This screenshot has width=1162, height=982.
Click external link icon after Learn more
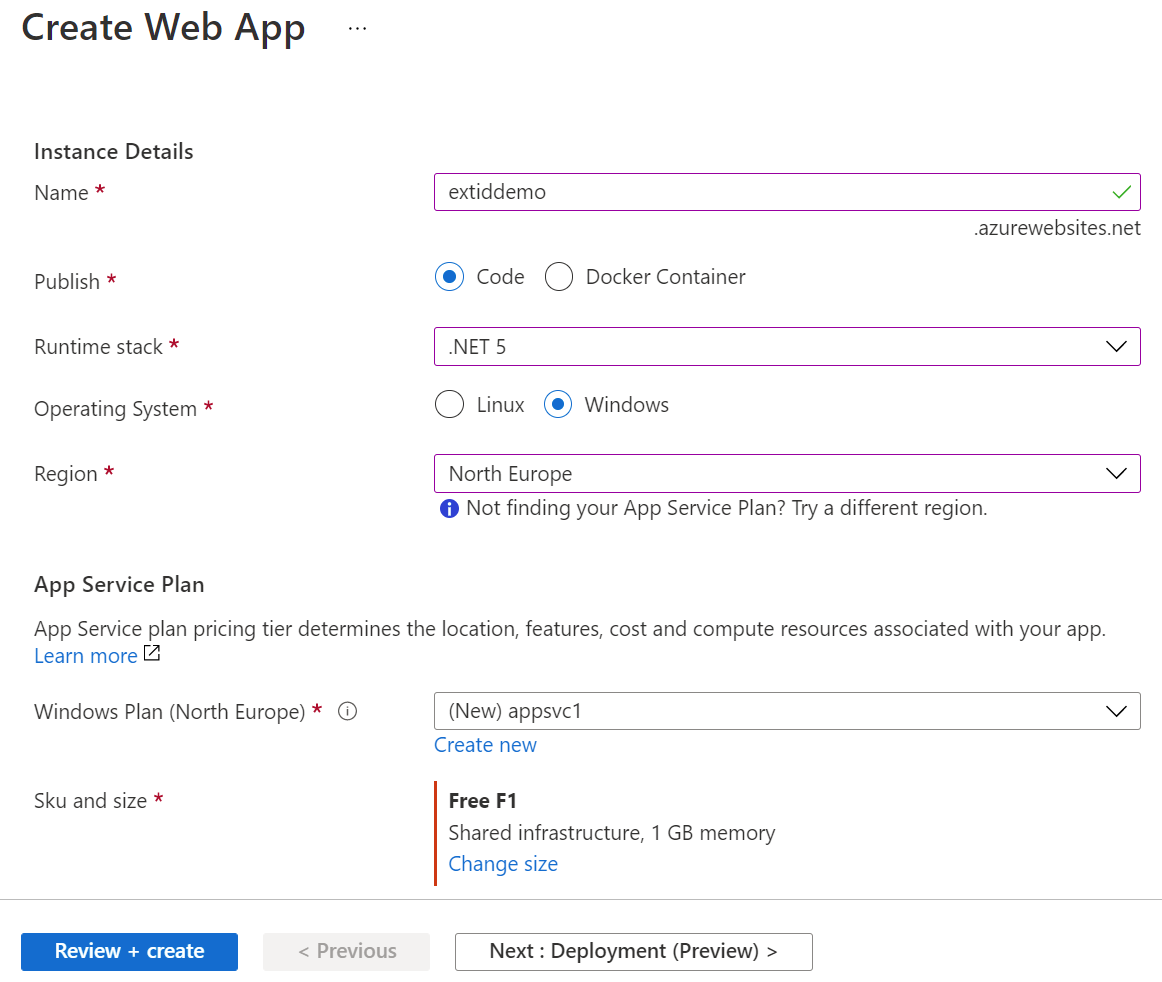pyautogui.click(x=152, y=654)
